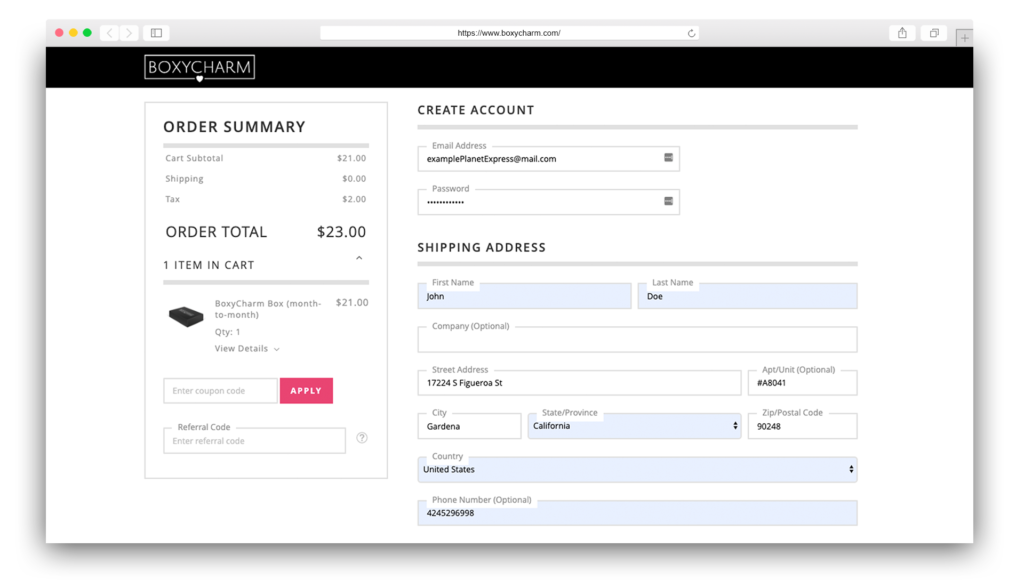Click the yellow minimize window button
The width and height of the screenshot is (1024, 580).
coord(73,33)
